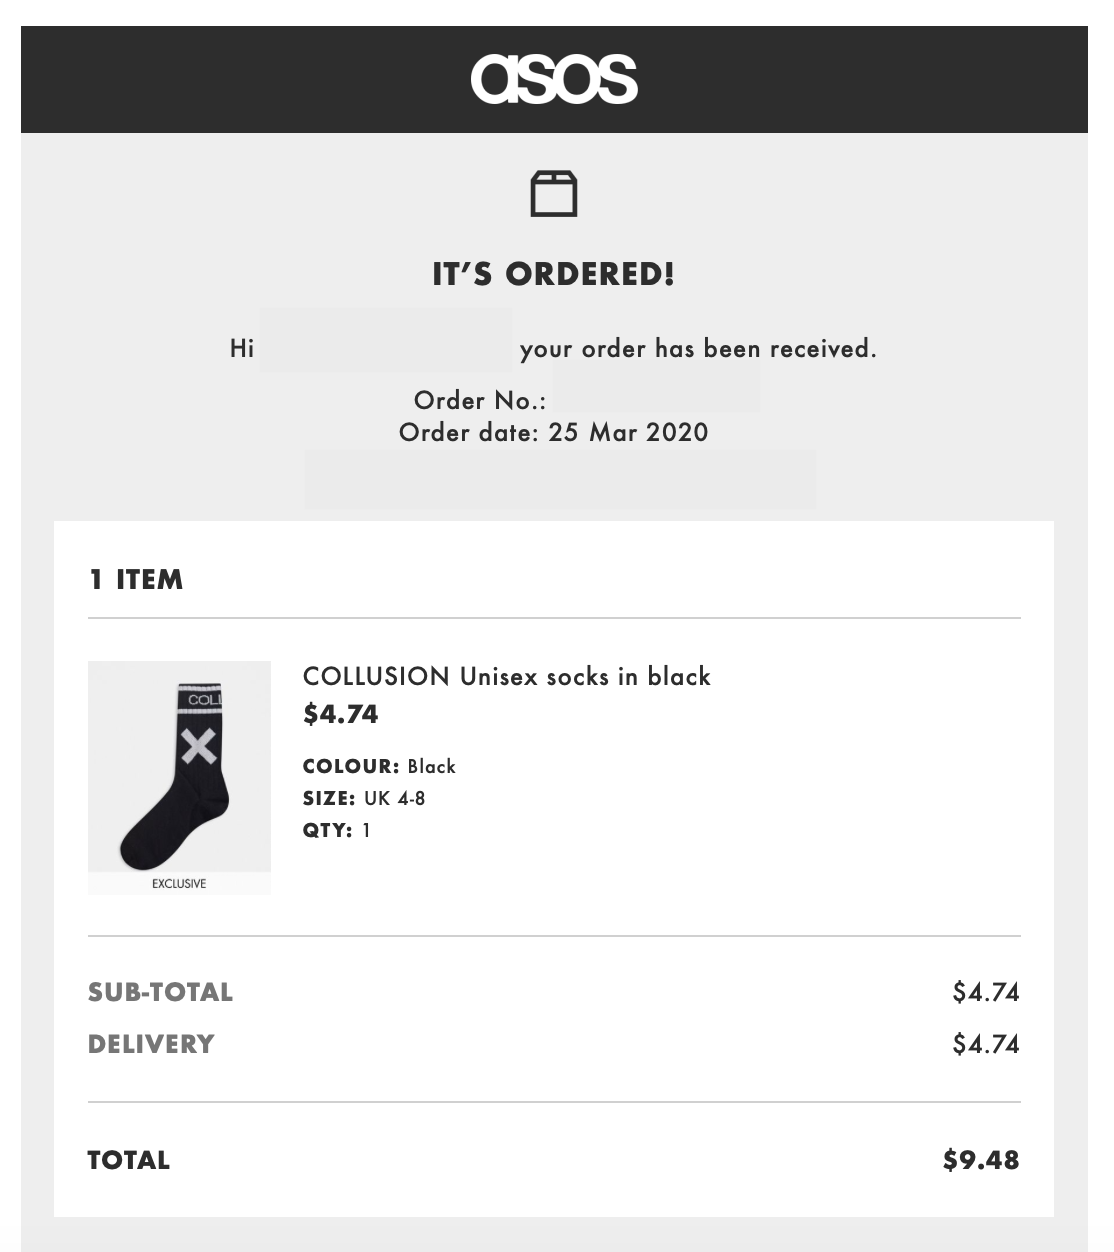Click the COLOUR: Black detail
Image resolution: width=1114 pixels, height=1252 pixels.
(x=379, y=767)
